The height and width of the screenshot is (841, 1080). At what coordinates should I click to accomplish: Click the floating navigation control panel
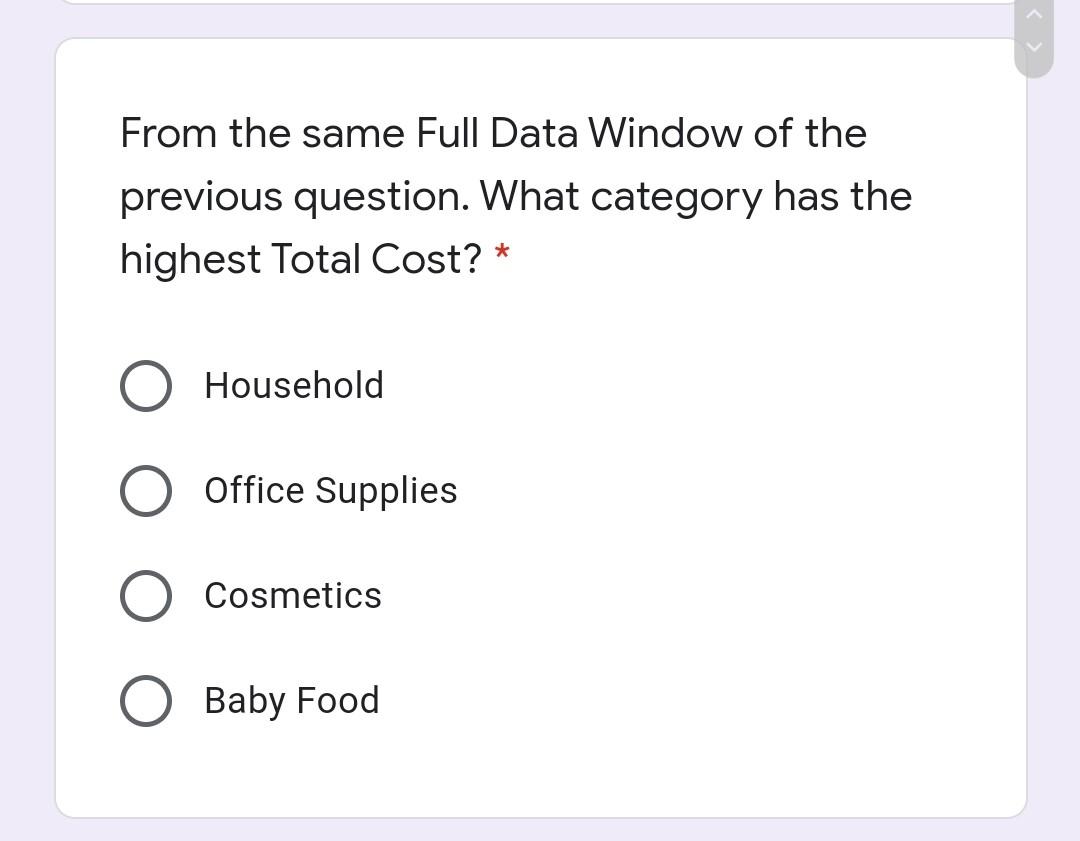1033,30
